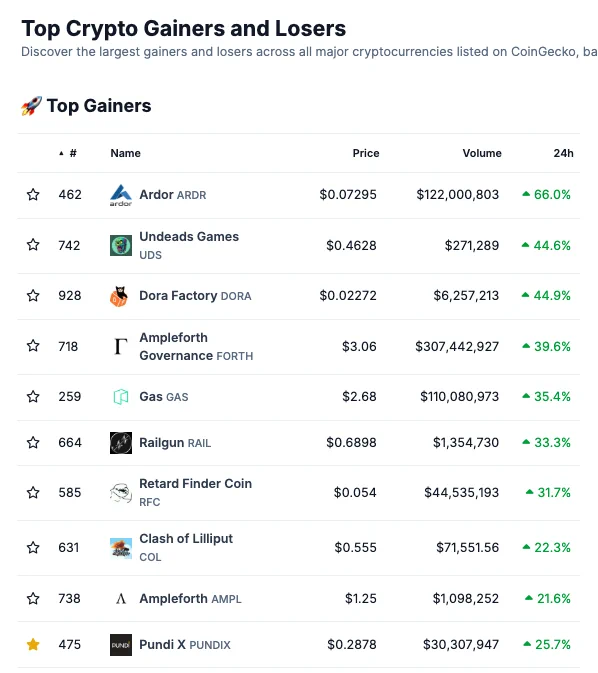Click the Clash of Lilliput logo icon

tap(121, 548)
